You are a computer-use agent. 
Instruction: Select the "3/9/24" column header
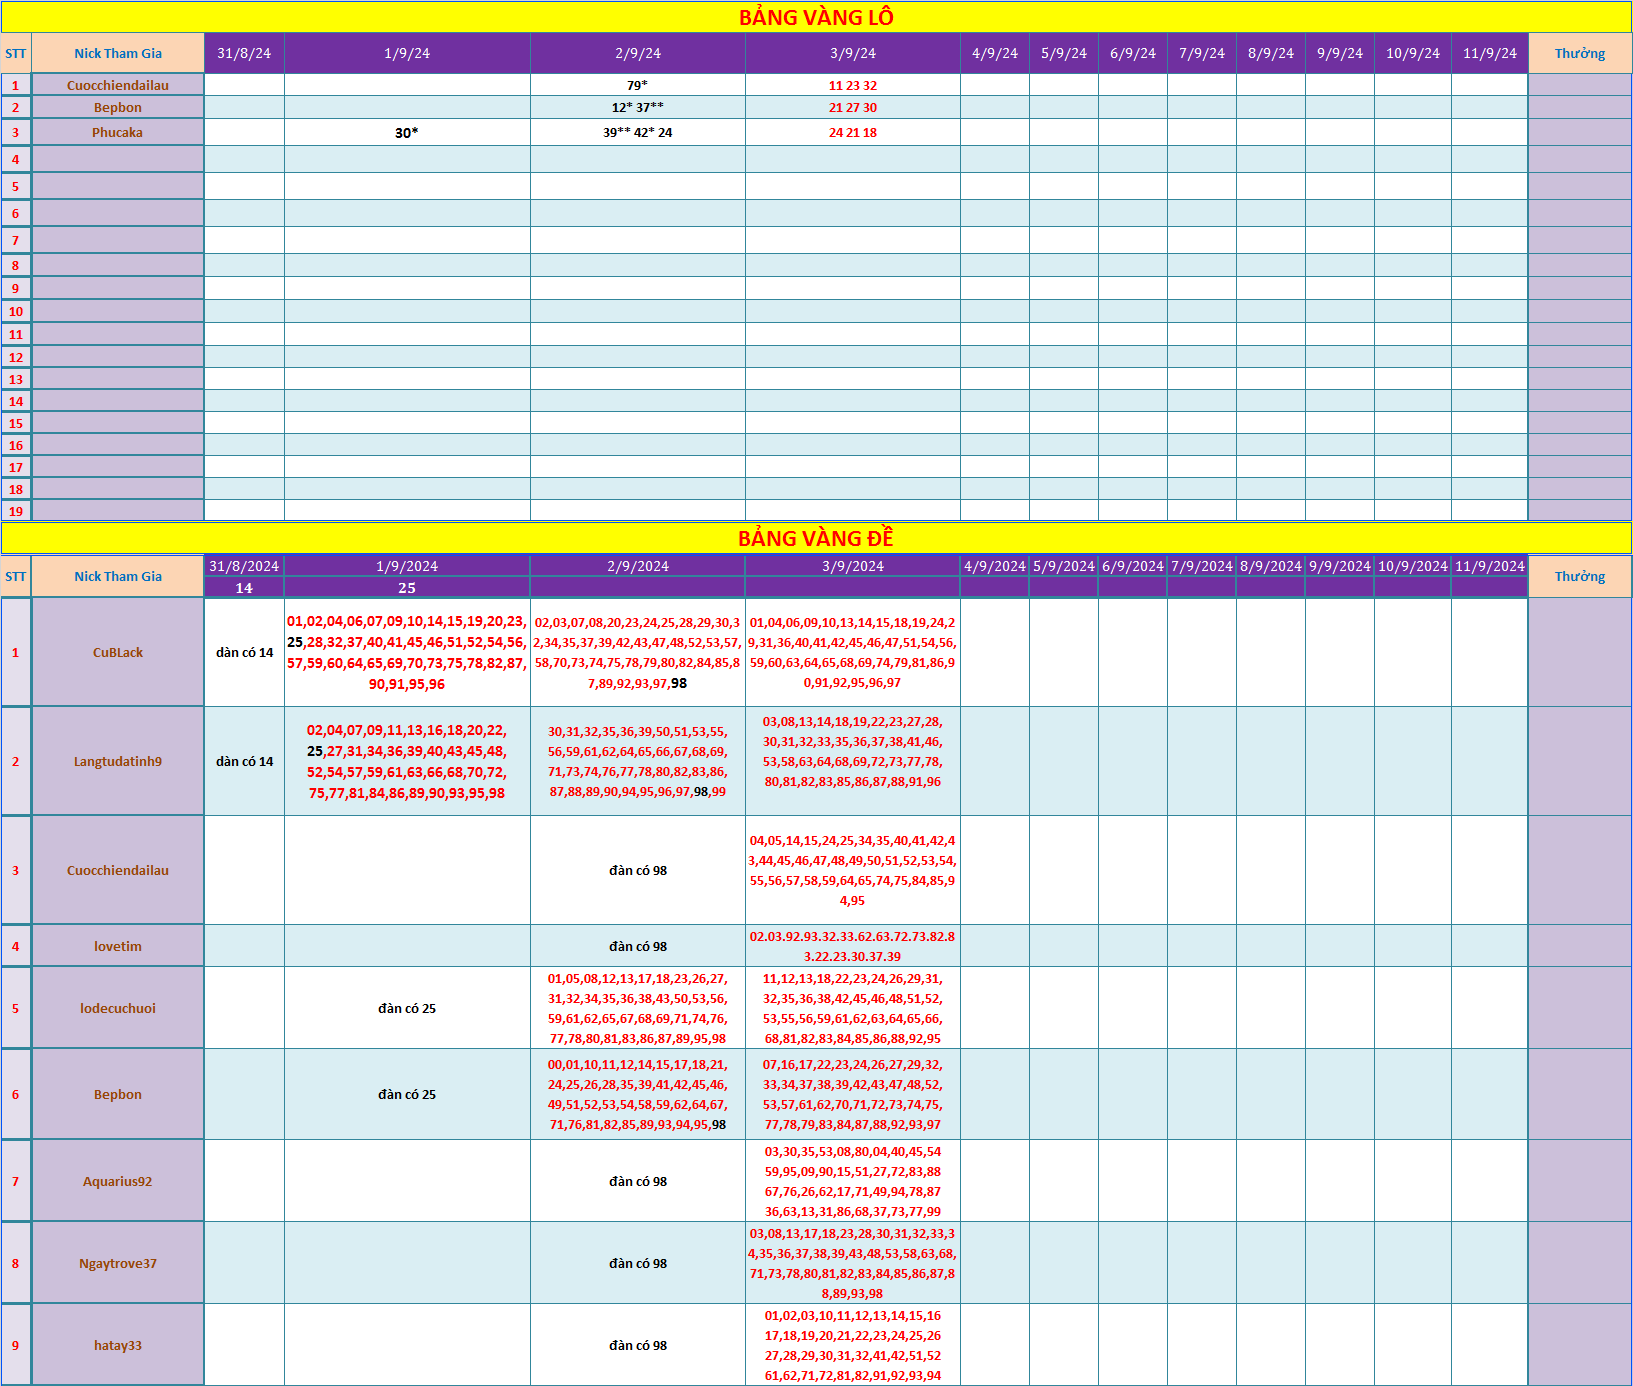point(853,53)
